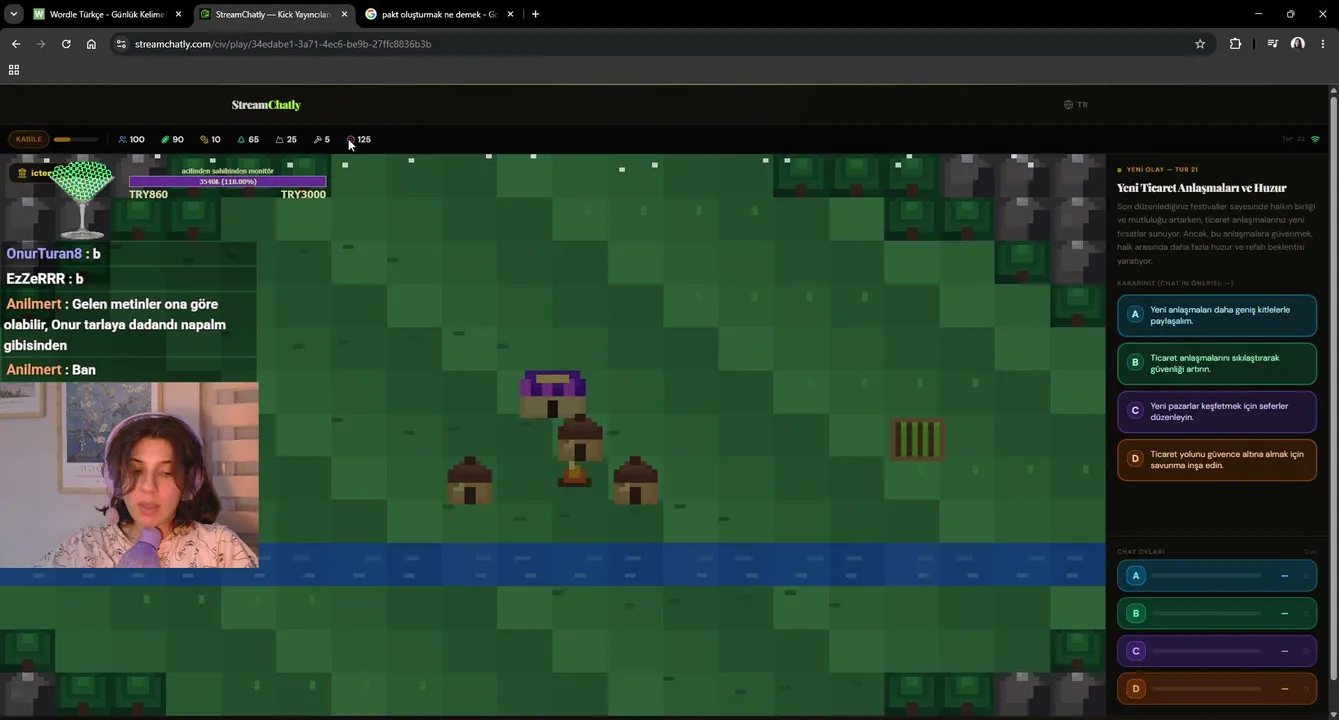Click the event title Yeni Ticaret Anlaşmaları ve Huzur
The image size is (1339, 720).
click(x=1201, y=188)
